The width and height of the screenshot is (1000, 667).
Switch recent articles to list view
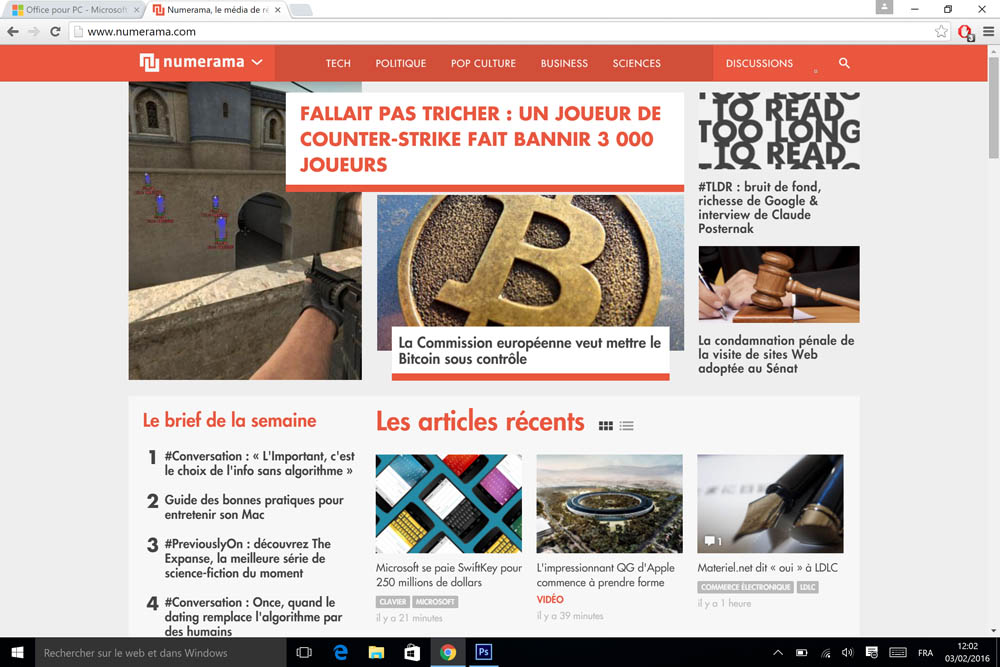(x=626, y=425)
